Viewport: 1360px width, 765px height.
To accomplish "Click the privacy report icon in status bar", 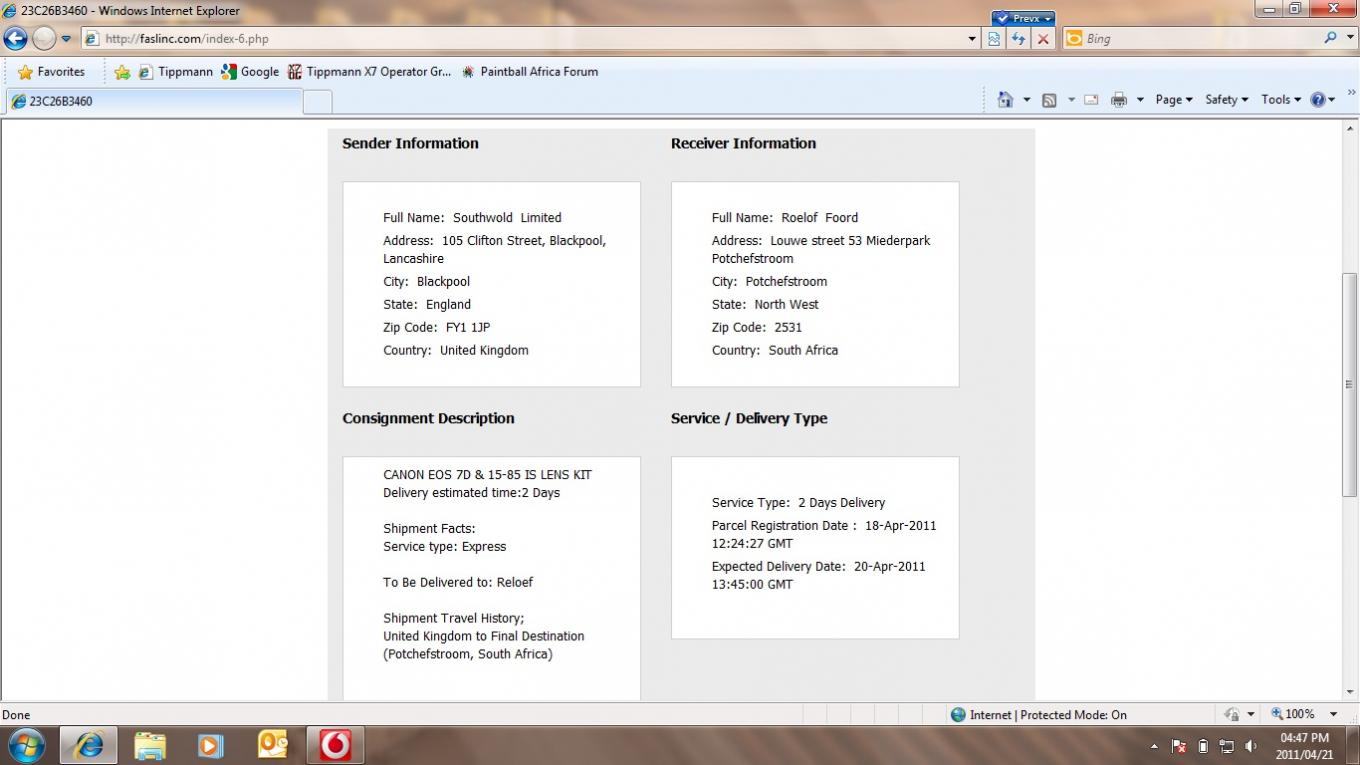I will (1232, 715).
